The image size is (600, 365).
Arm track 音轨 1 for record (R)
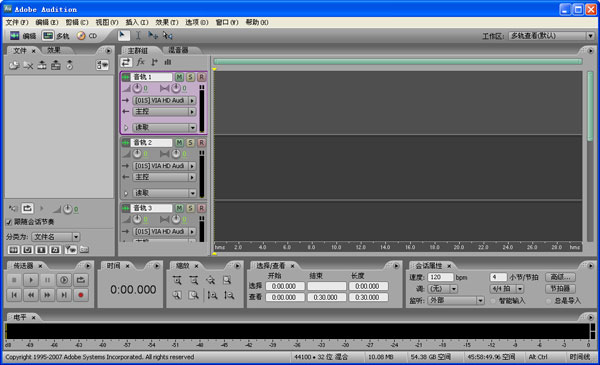pos(201,77)
